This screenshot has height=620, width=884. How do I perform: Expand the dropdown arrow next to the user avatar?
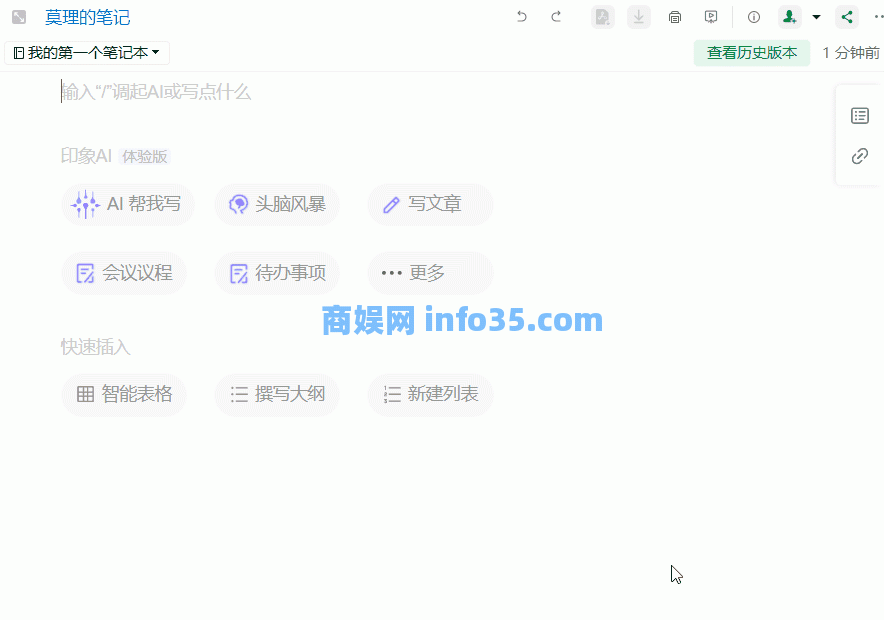[816, 17]
